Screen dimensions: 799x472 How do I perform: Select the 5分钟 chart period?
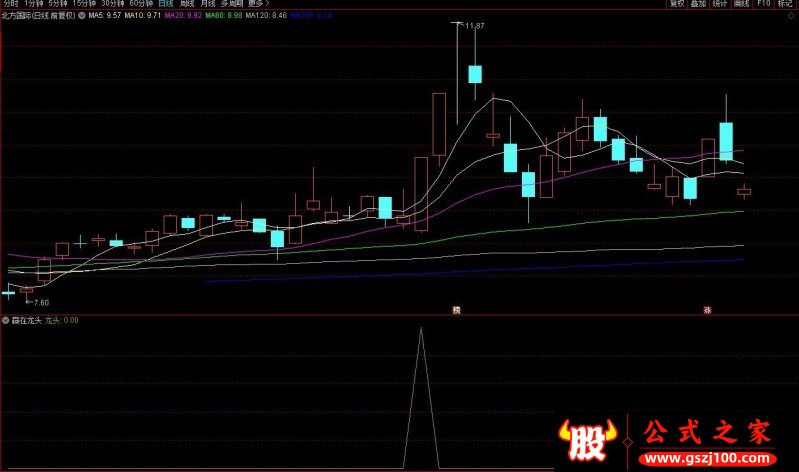[x=60, y=4]
